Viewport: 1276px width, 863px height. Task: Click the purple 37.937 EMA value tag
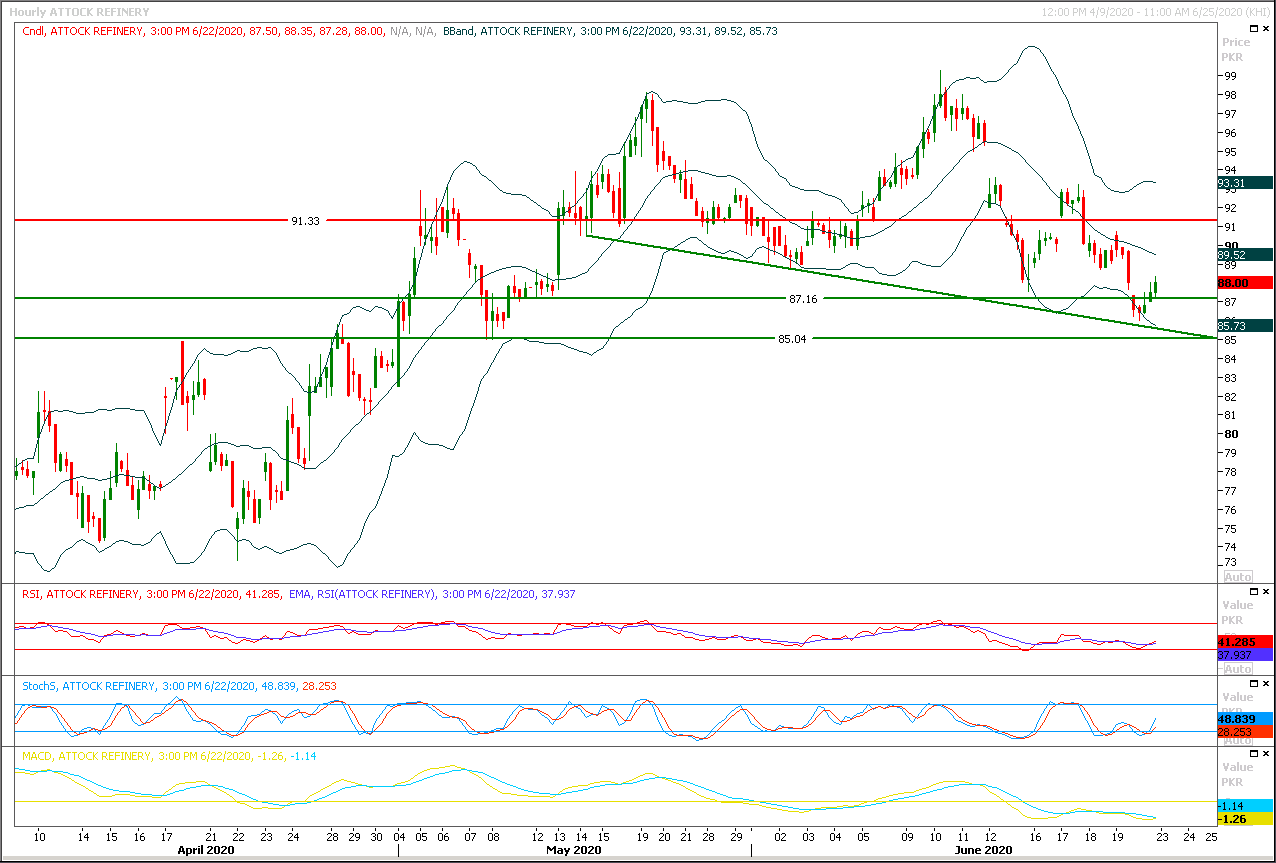coord(1245,655)
